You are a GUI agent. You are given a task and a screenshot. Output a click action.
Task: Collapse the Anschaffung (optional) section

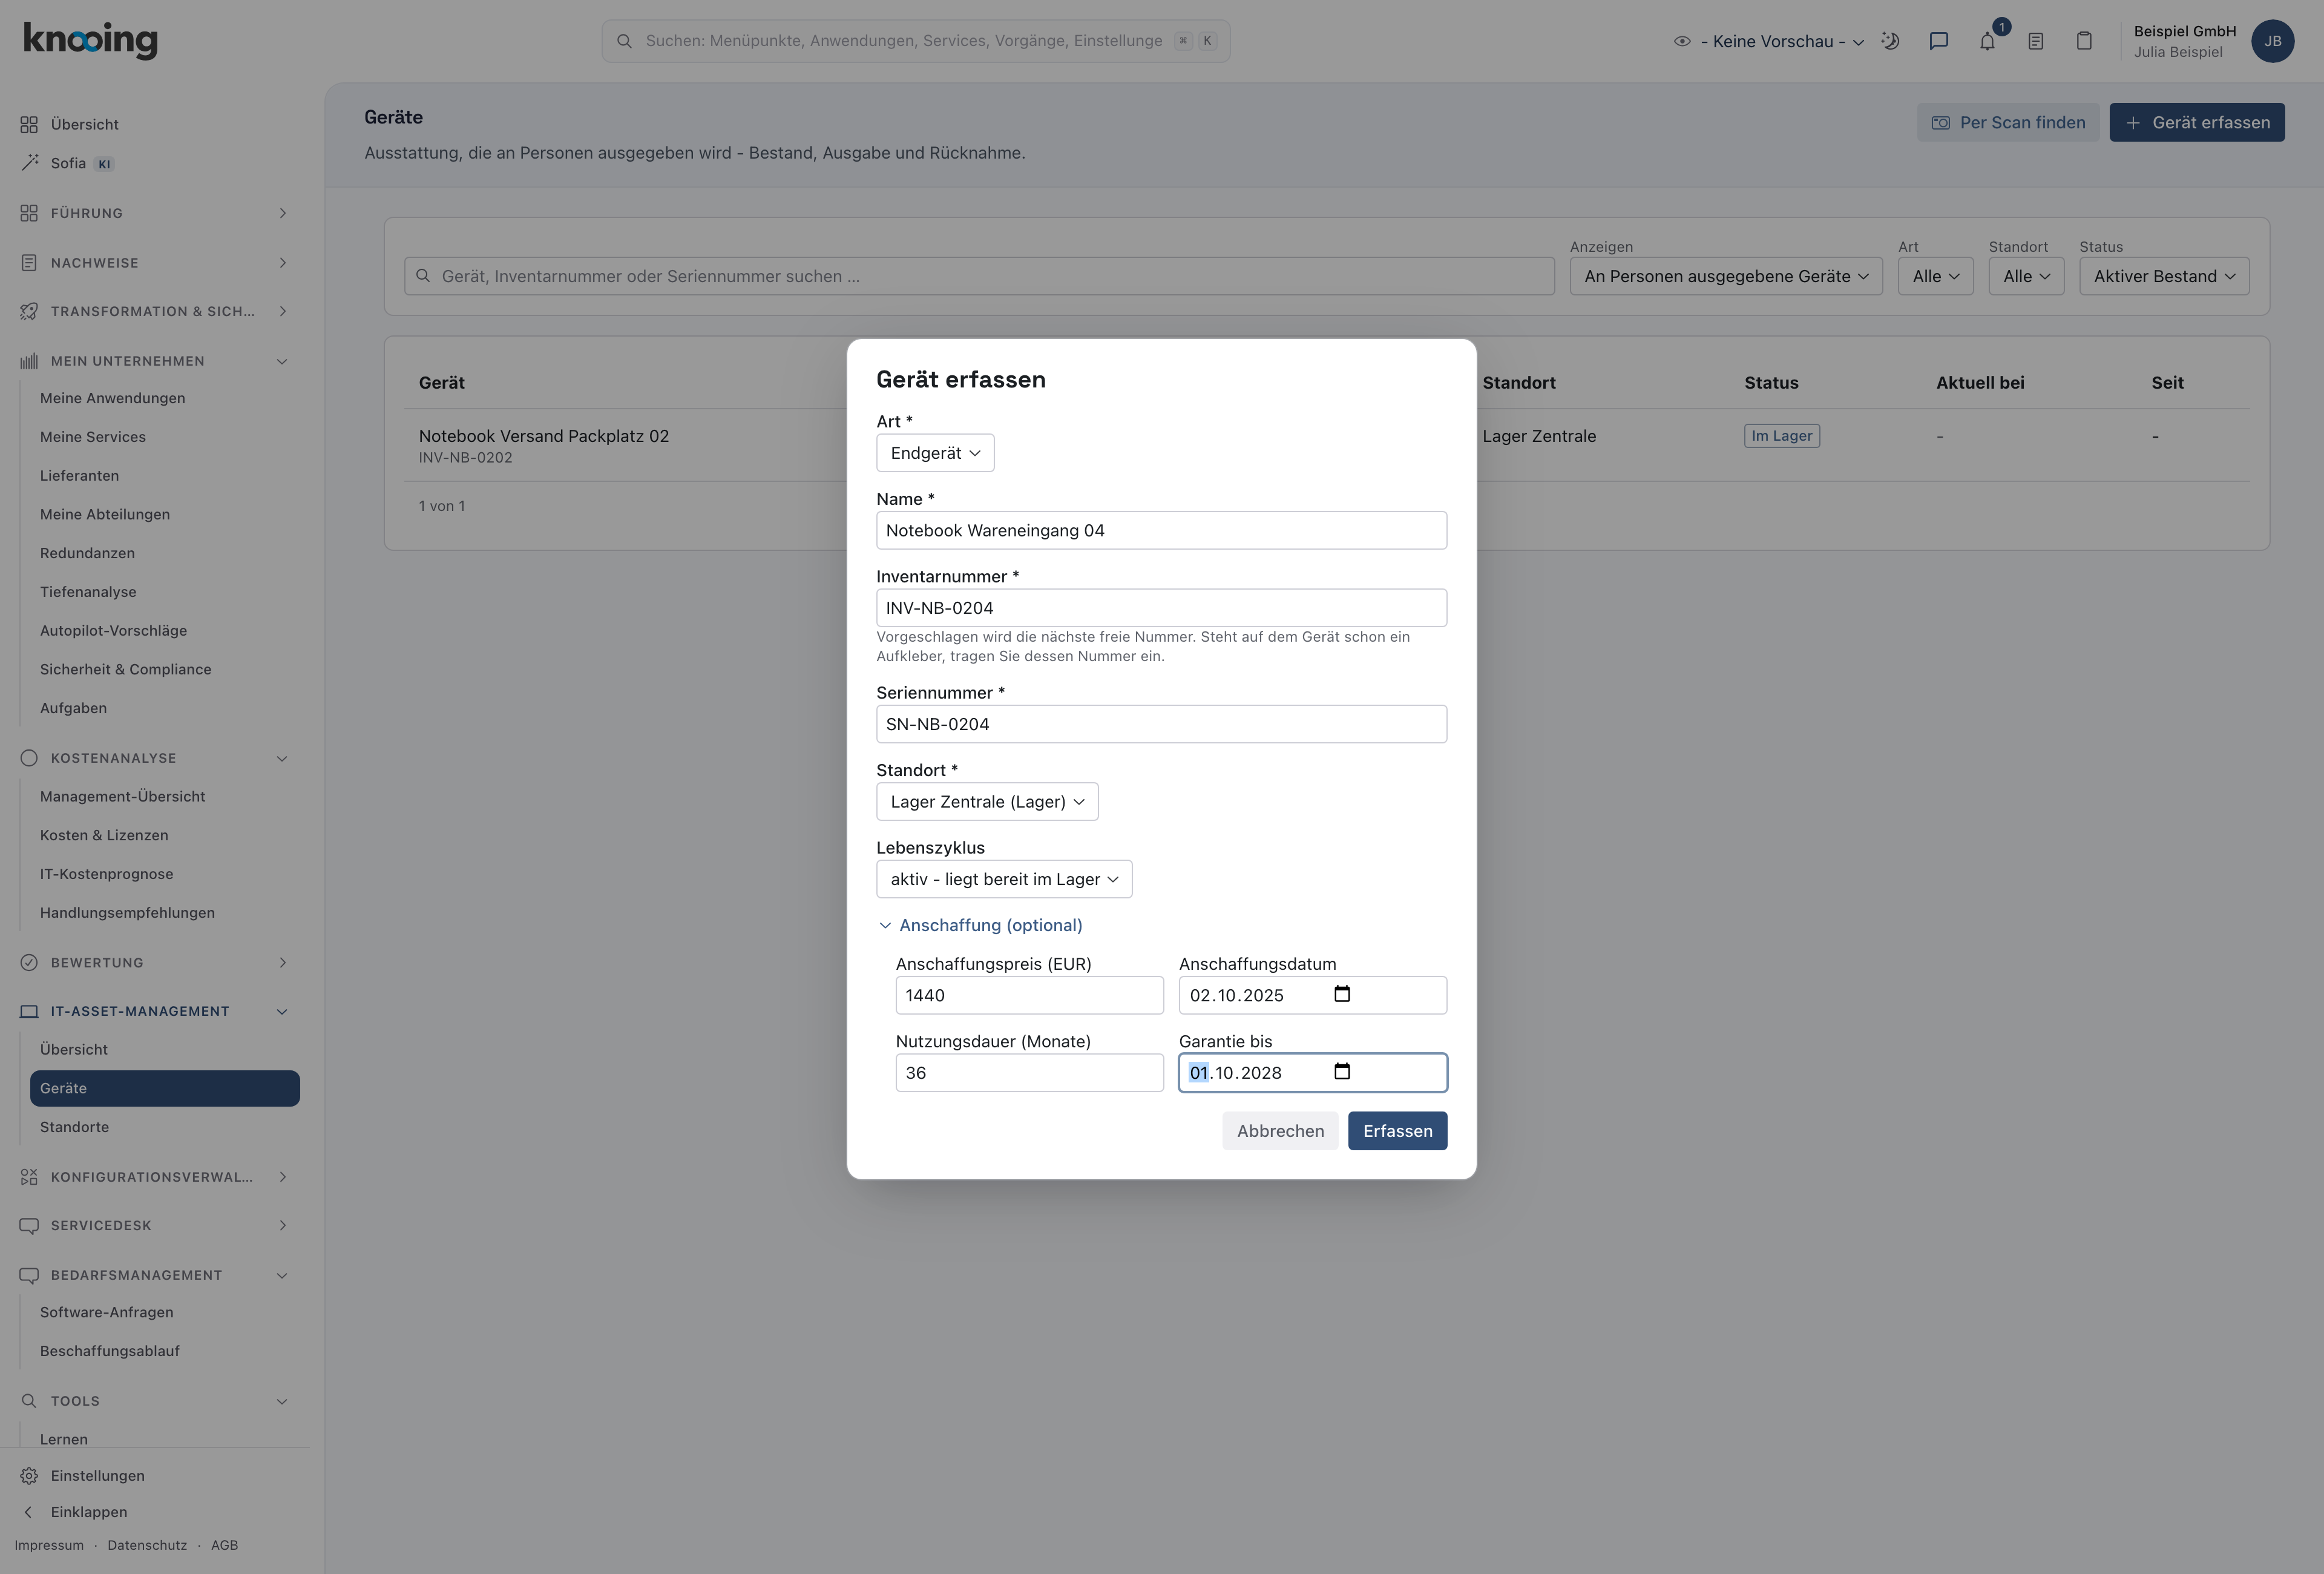pos(980,925)
